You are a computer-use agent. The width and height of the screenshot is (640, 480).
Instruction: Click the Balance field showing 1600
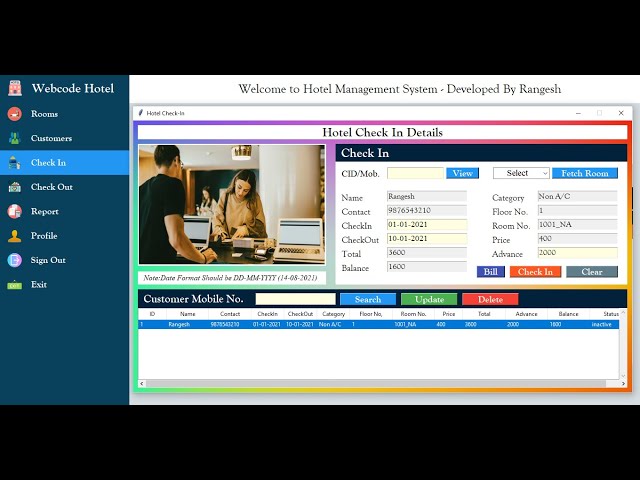[x=427, y=267]
